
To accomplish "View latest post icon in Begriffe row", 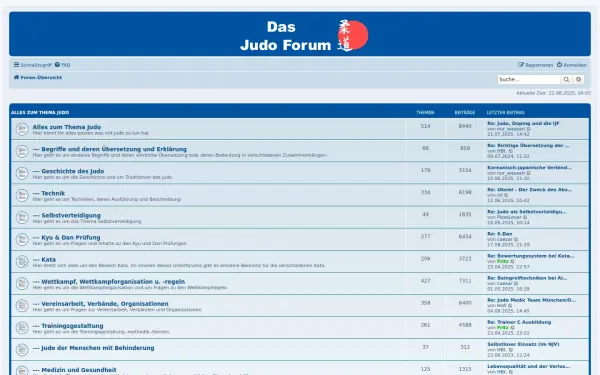I will 510,151.
